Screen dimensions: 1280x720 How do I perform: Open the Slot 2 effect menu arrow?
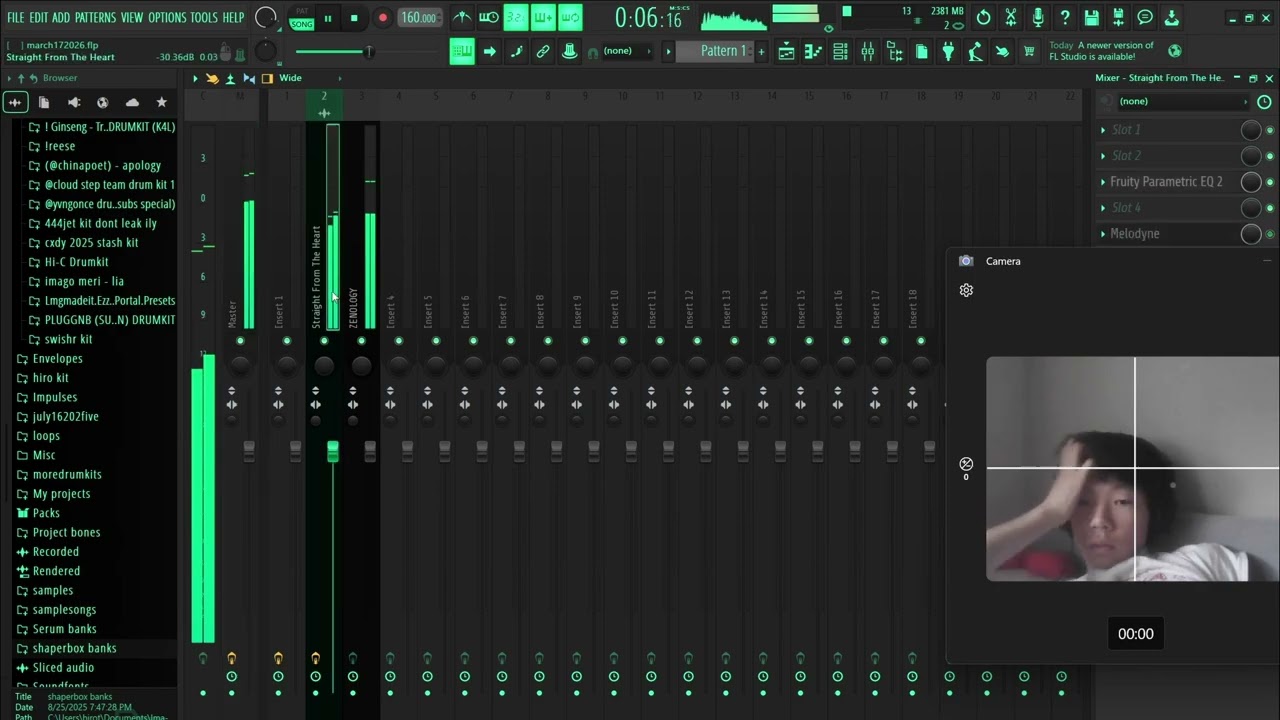1103,156
